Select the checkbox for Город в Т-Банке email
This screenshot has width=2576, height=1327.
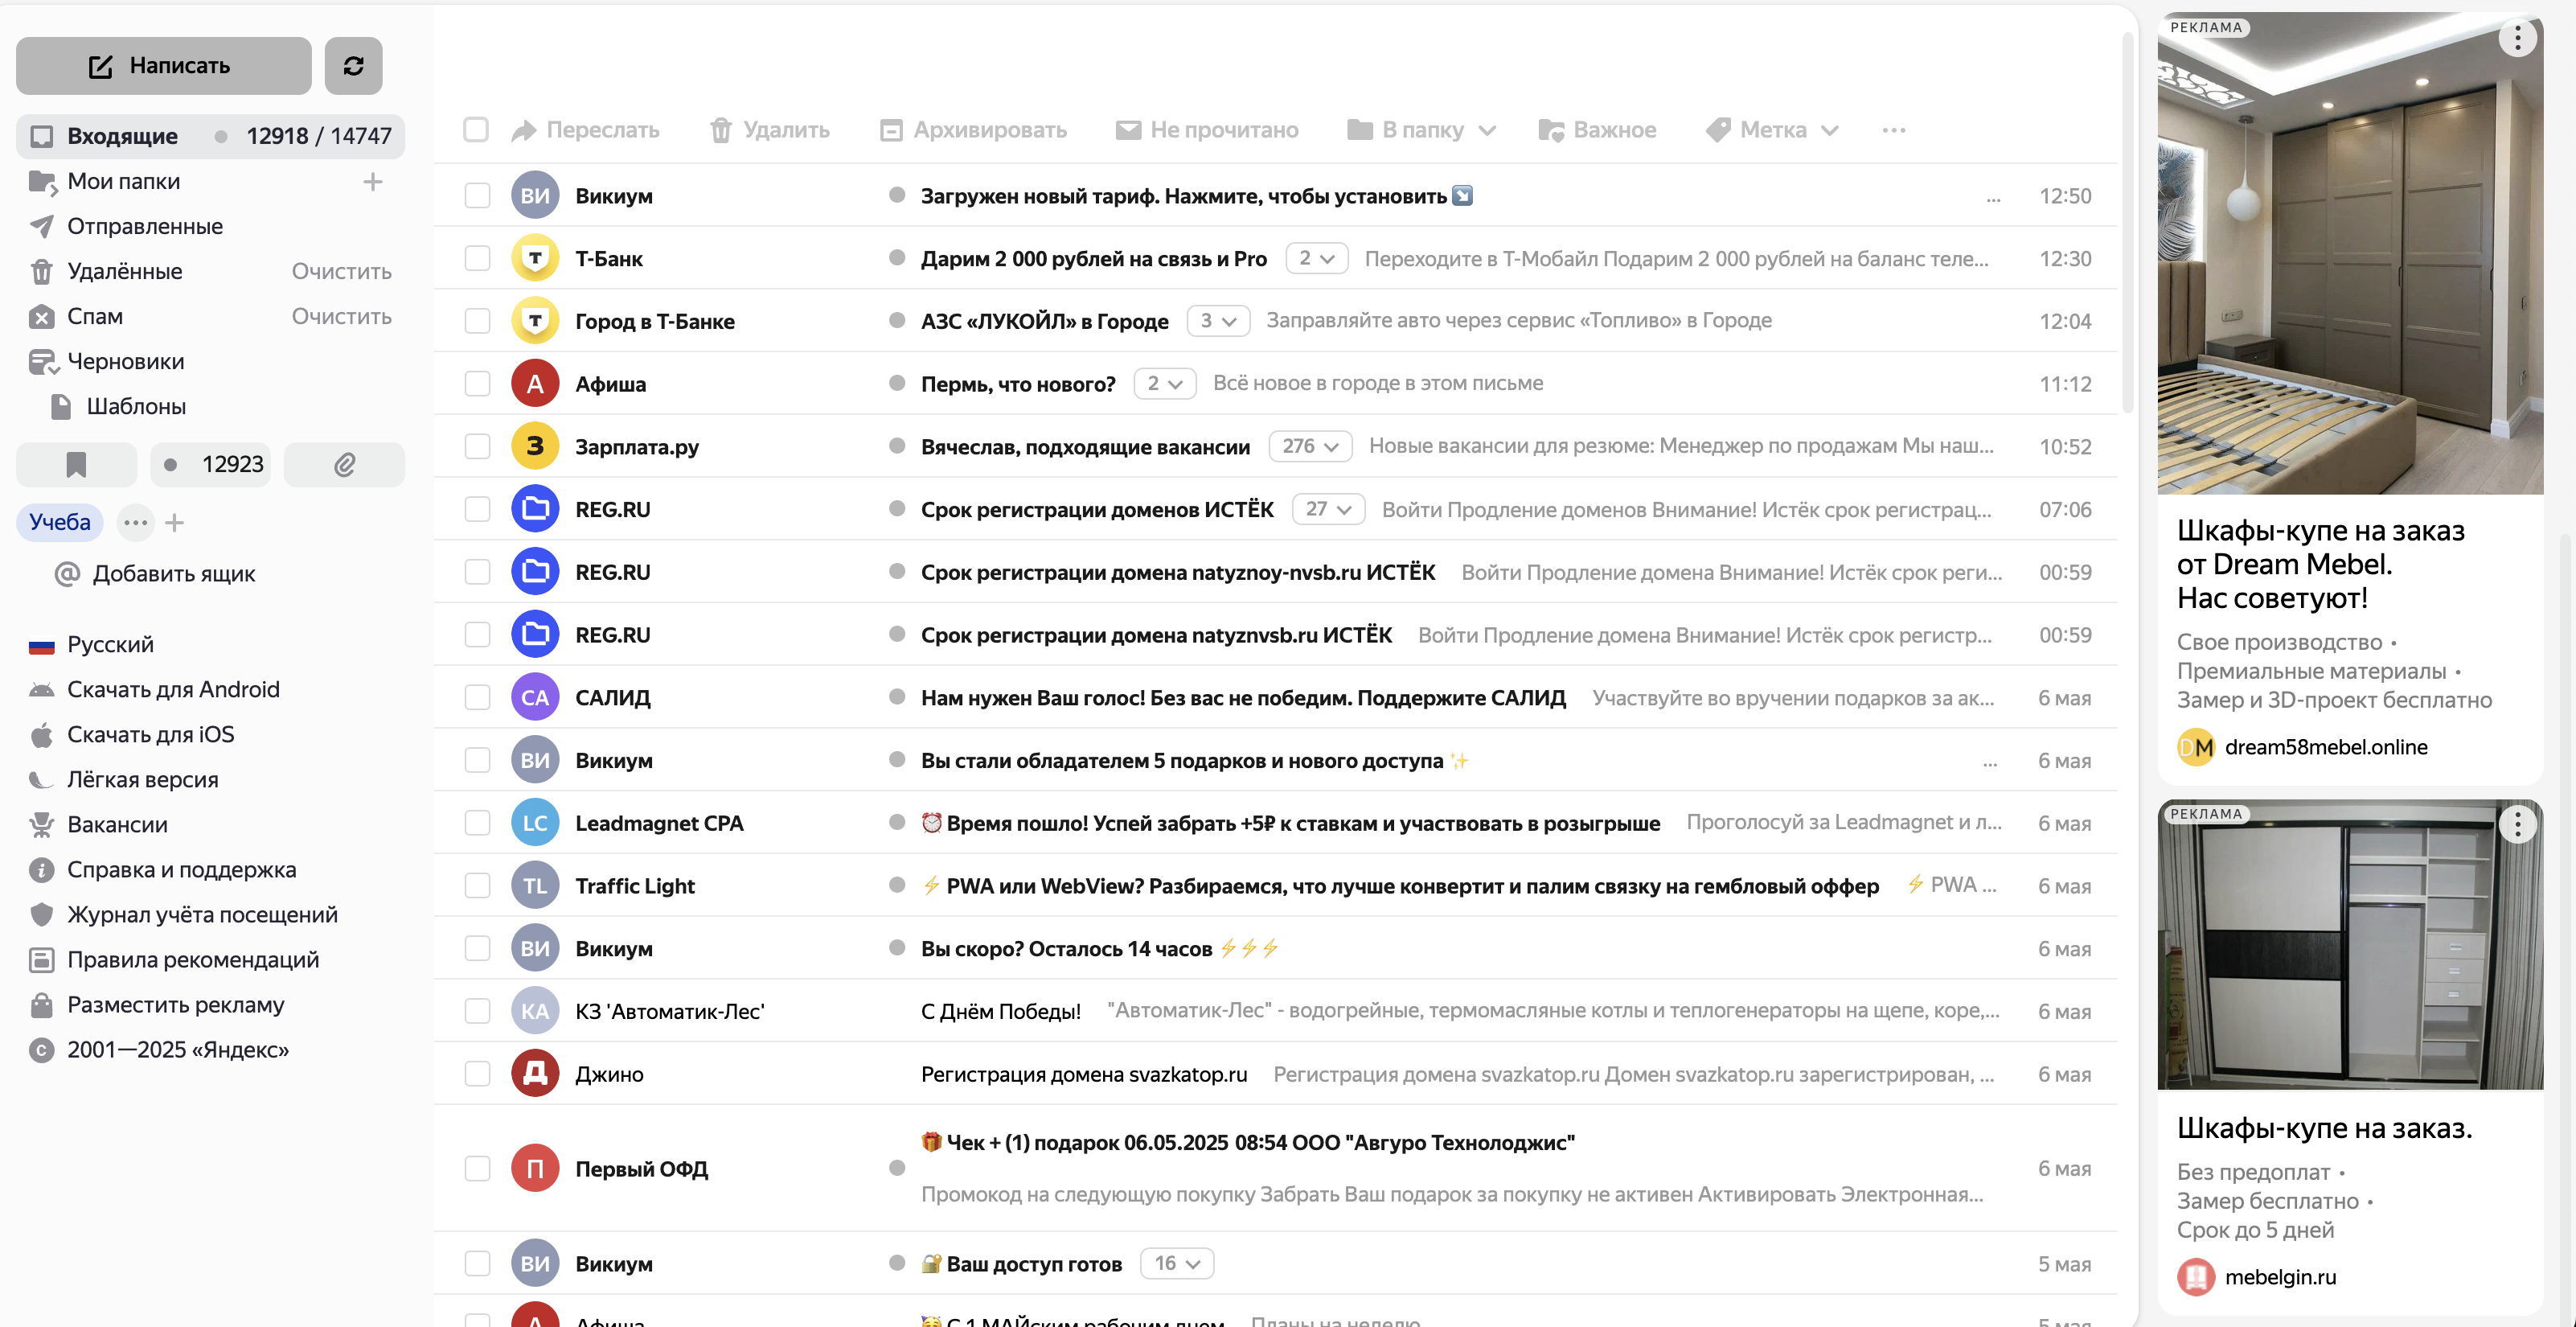coord(477,321)
